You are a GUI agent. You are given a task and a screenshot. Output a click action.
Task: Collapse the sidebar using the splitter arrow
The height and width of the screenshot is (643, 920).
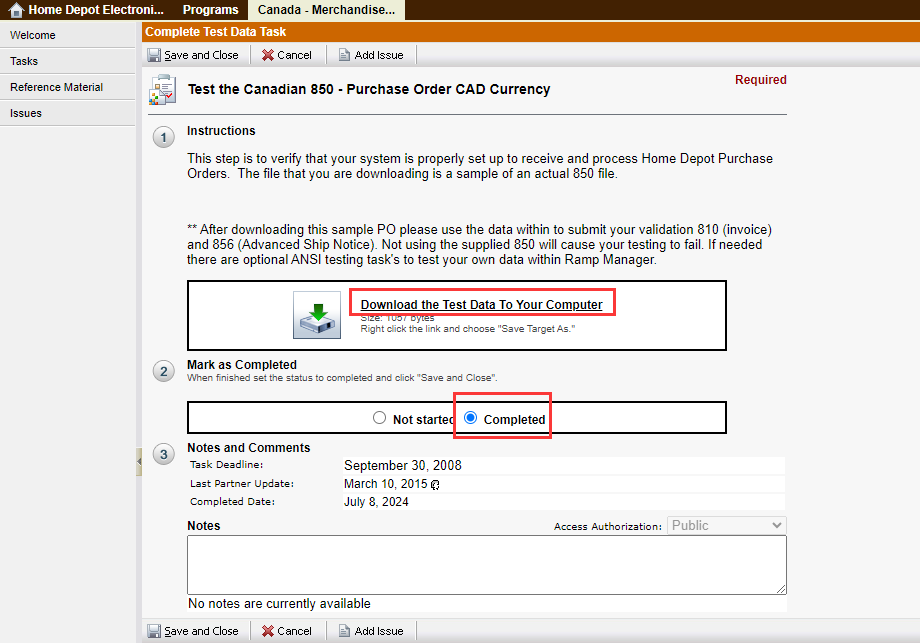(x=139, y=462)
